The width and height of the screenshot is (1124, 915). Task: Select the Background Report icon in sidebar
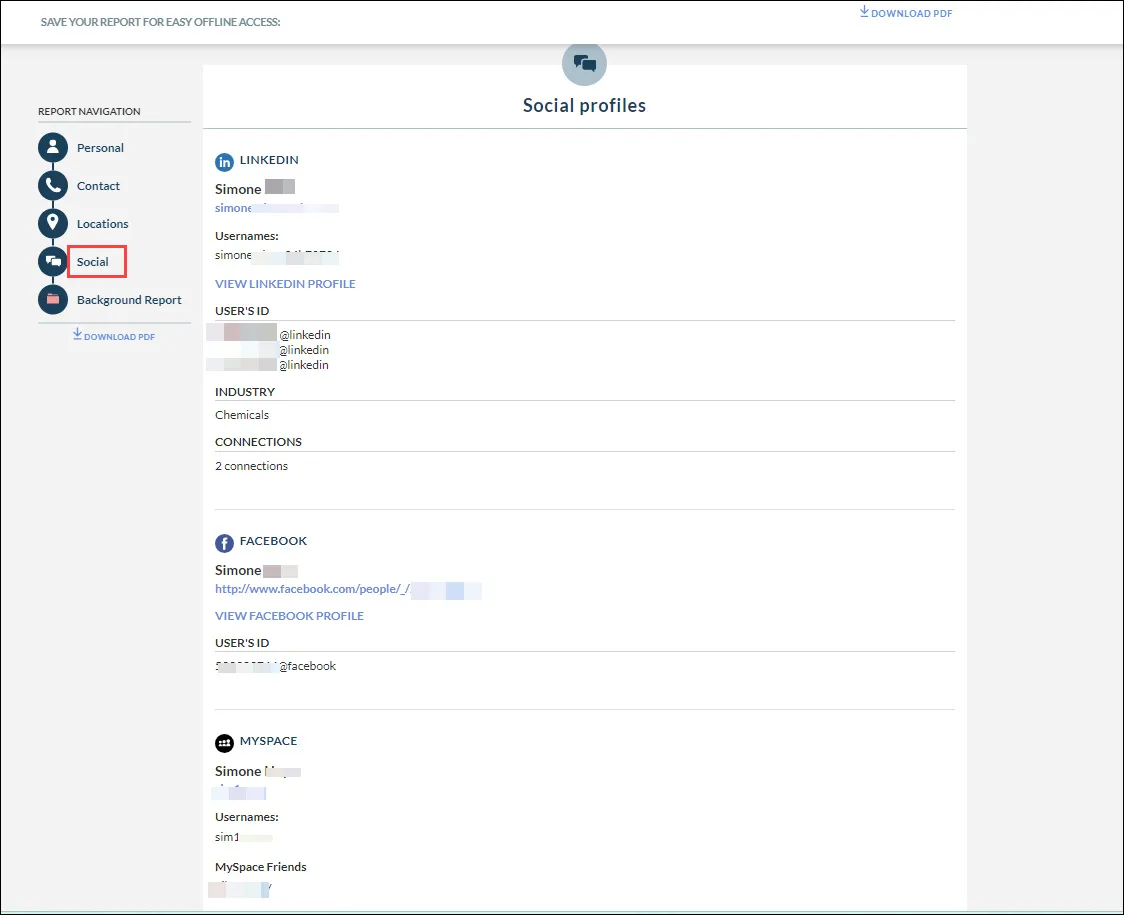point(53,299)
